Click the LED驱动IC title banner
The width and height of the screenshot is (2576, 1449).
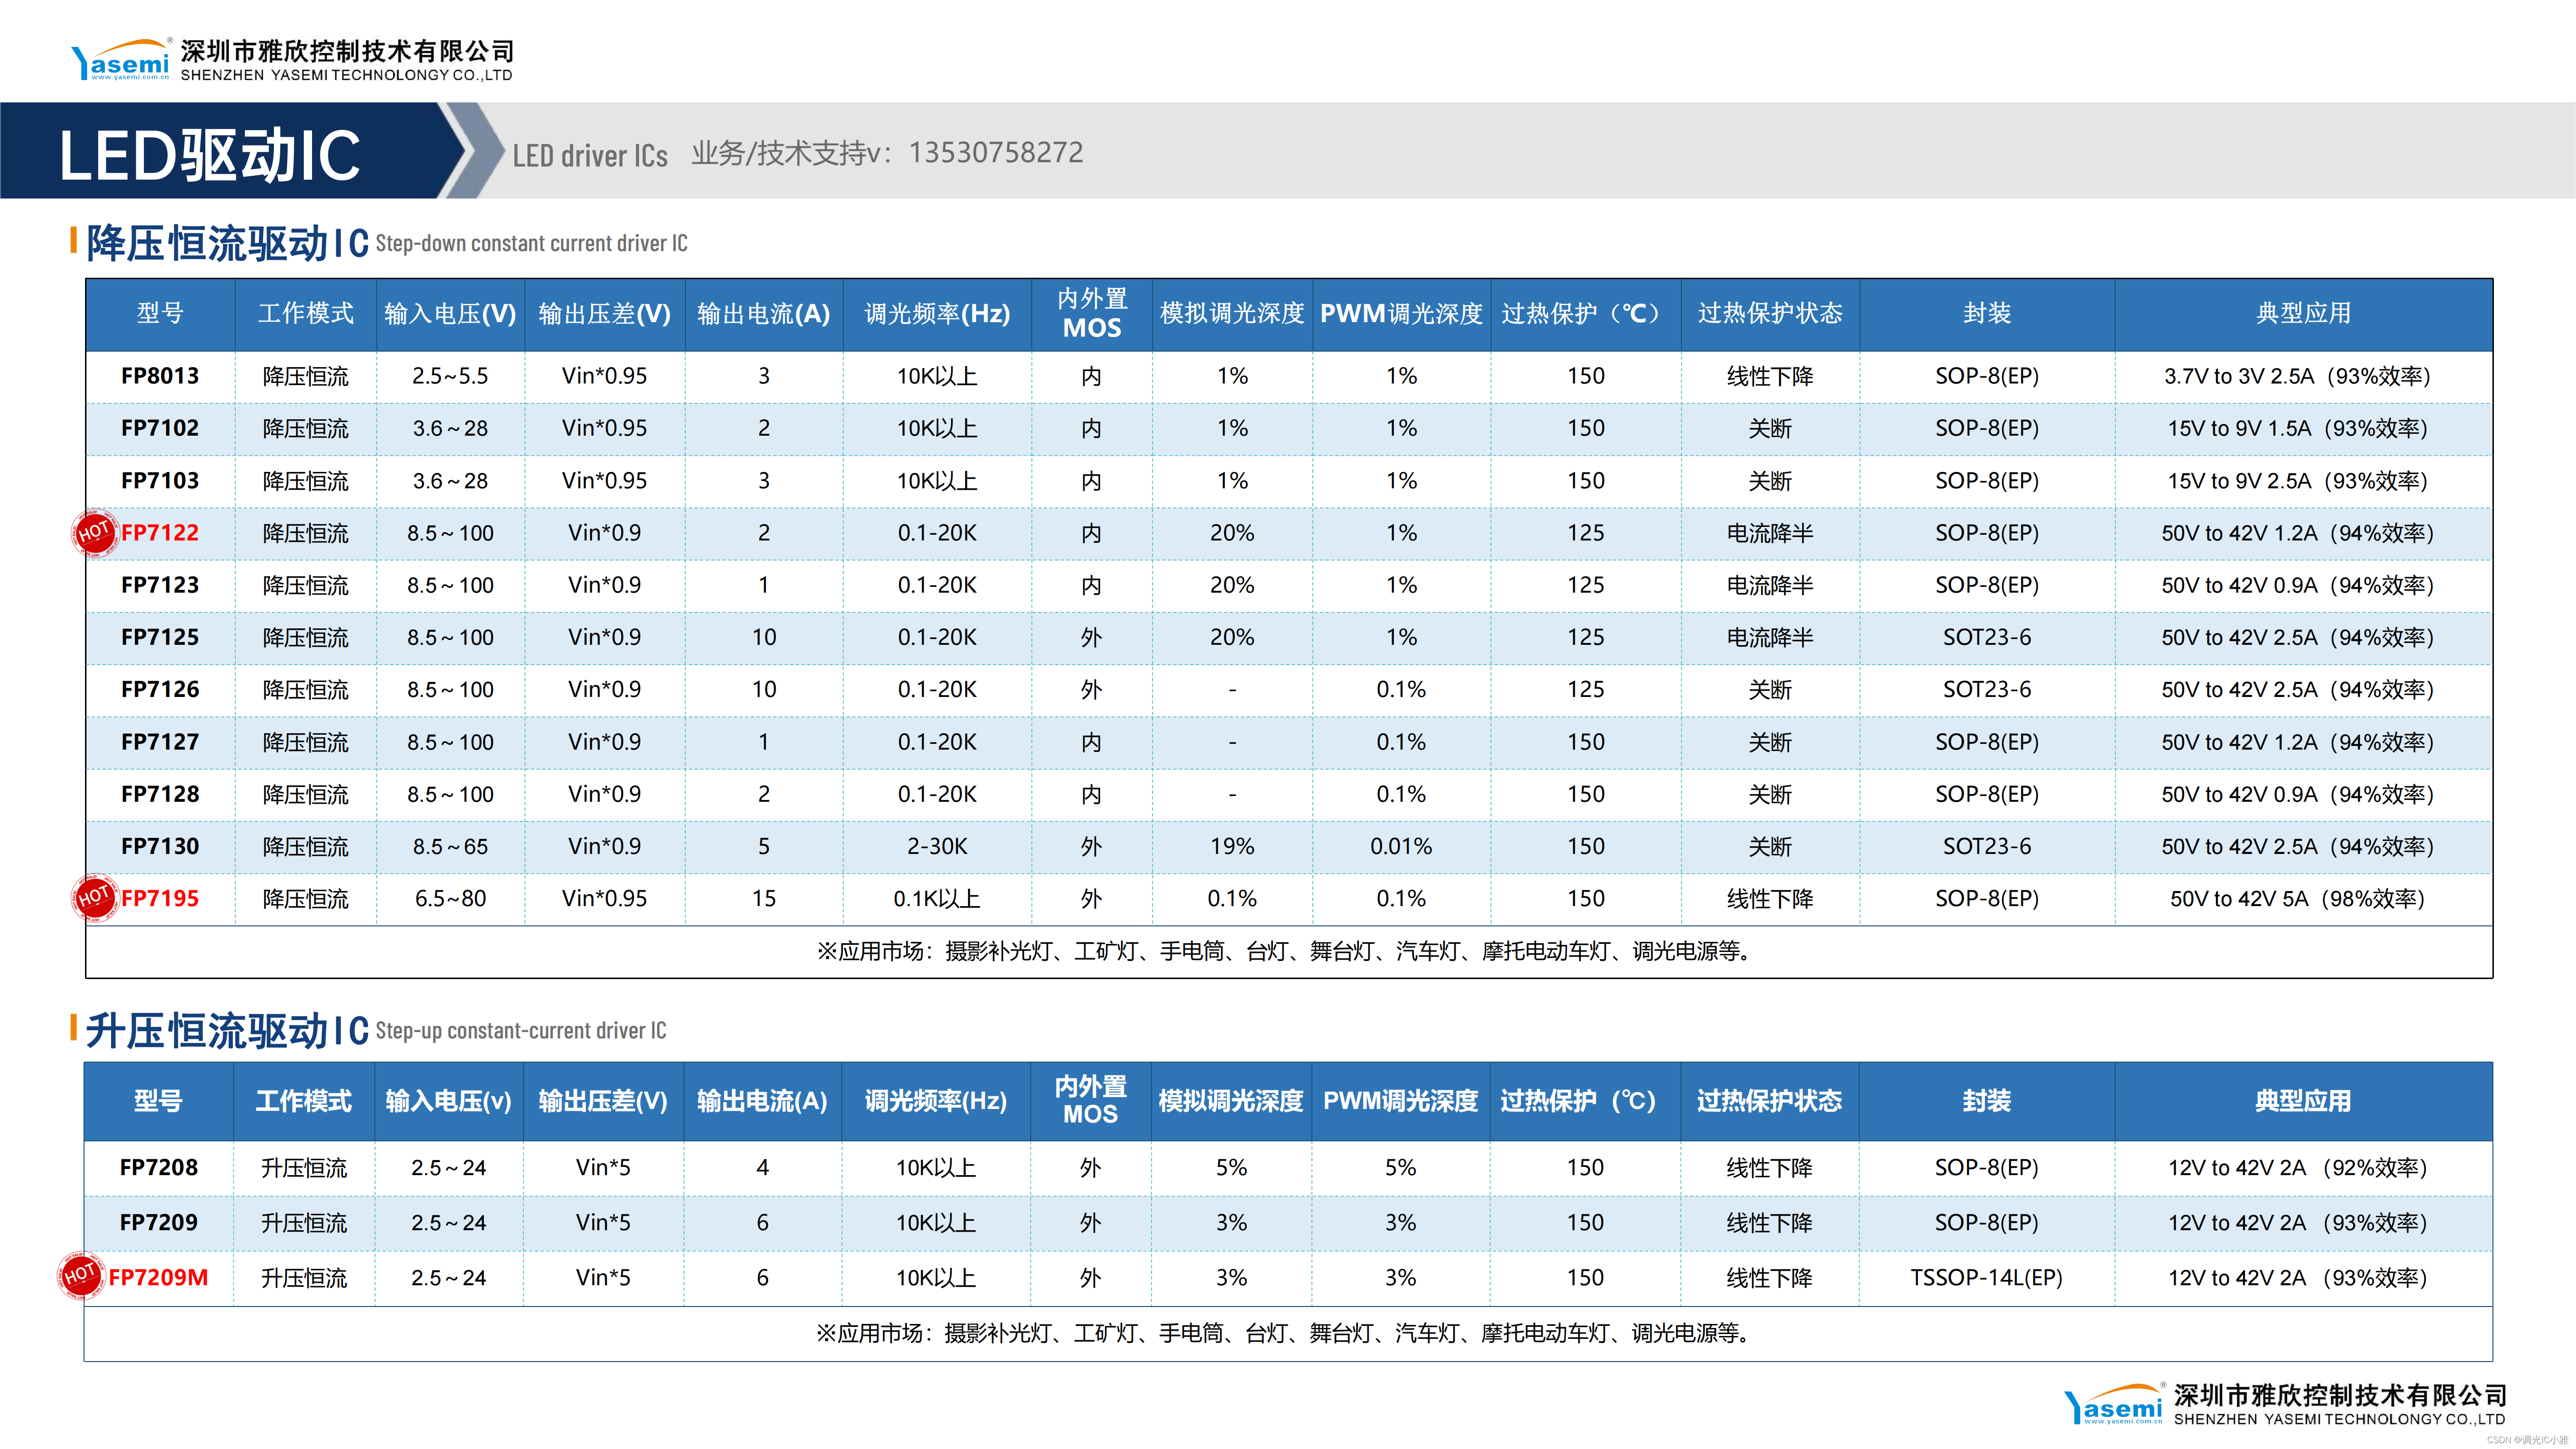[x=210, y=155]
